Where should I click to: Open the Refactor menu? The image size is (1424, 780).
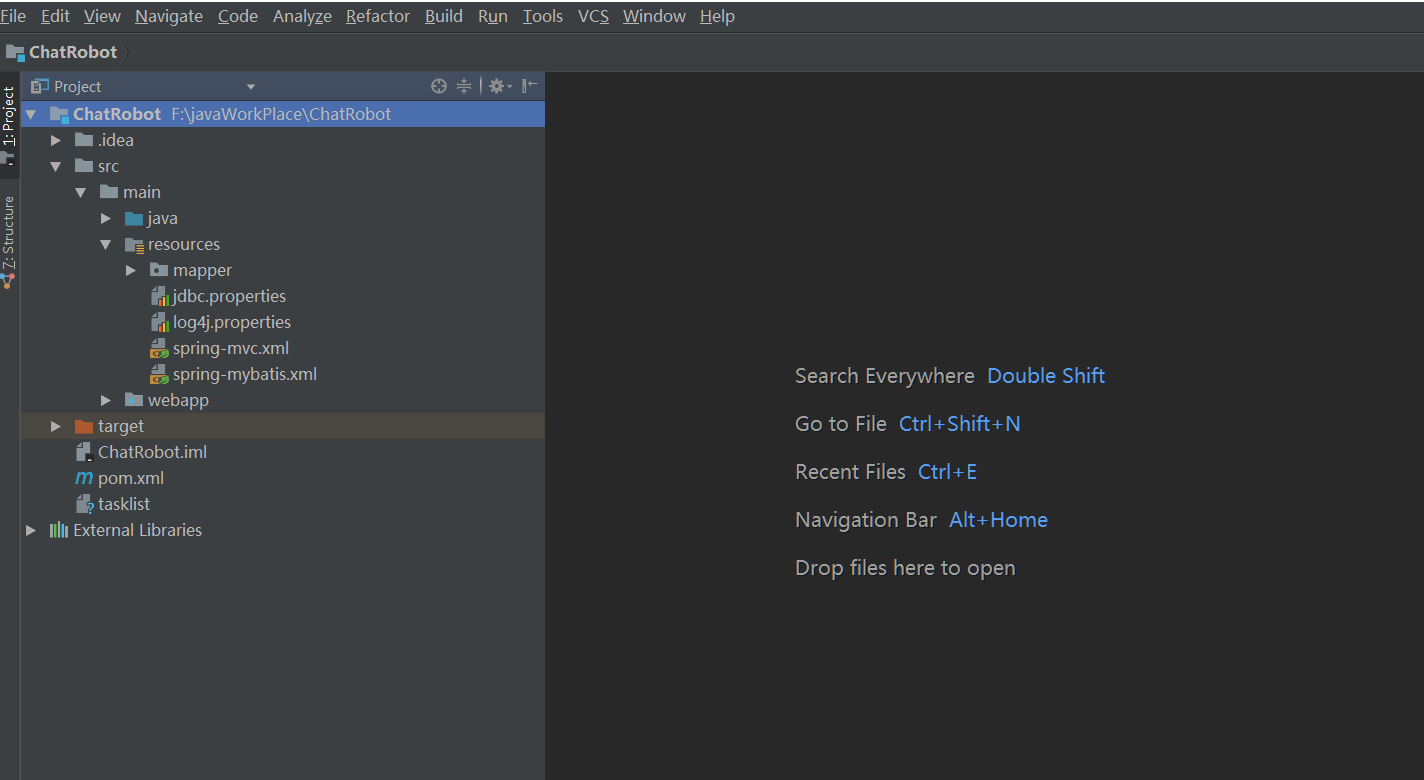pyautogui.click(x=378, y=16)
